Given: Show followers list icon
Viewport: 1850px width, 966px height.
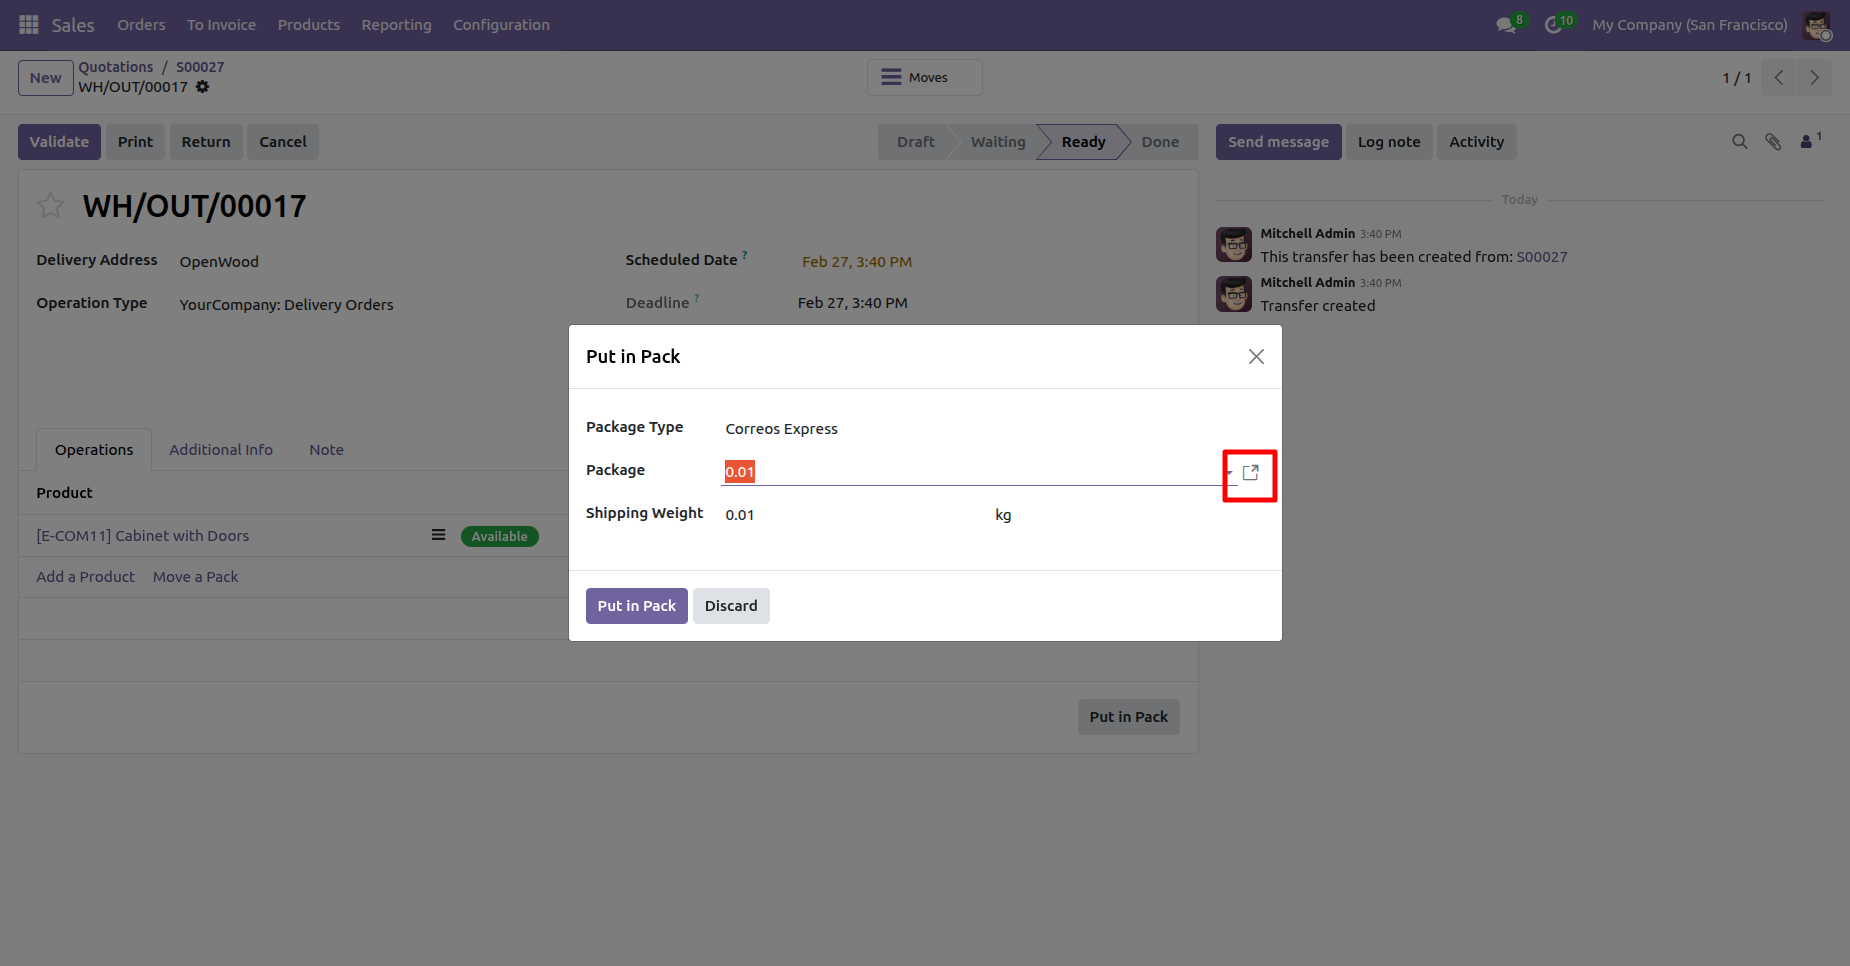Looking at the screenshot, I should tap(1807, 142).
